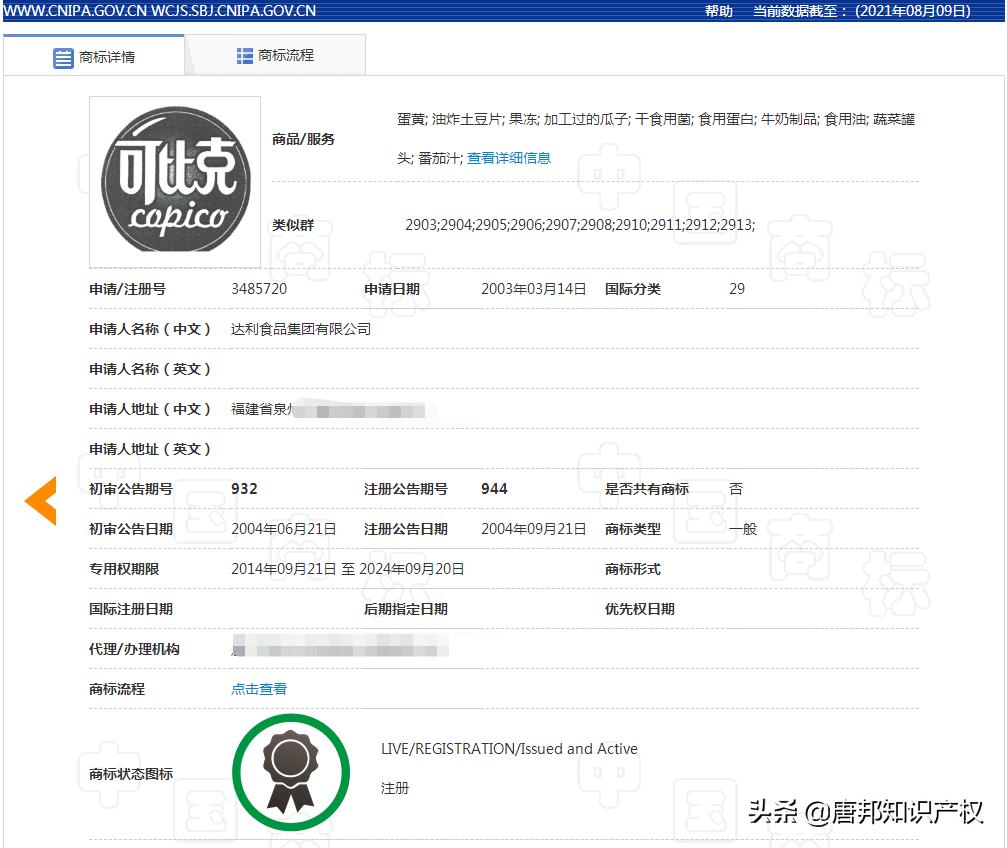Click the orange left-pointing arrow indicator
Viewport: 1007px width, 848px height.
(41, 501)
